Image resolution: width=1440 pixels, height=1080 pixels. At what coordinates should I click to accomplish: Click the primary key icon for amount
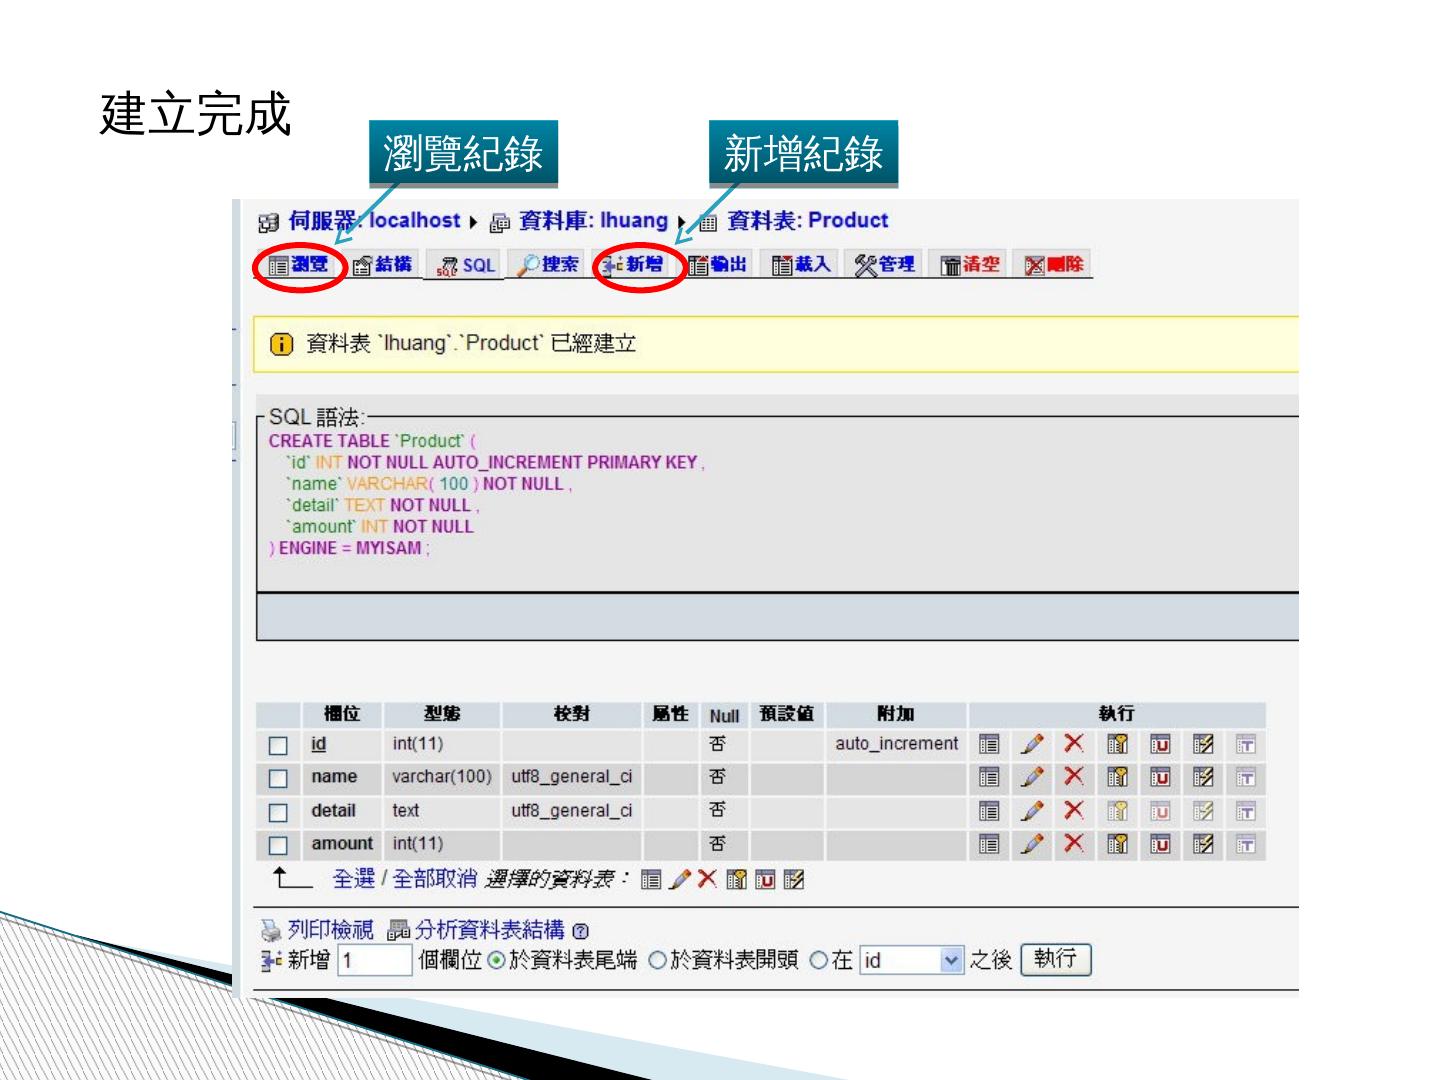pyautogui.click(x=1117, y=844)
